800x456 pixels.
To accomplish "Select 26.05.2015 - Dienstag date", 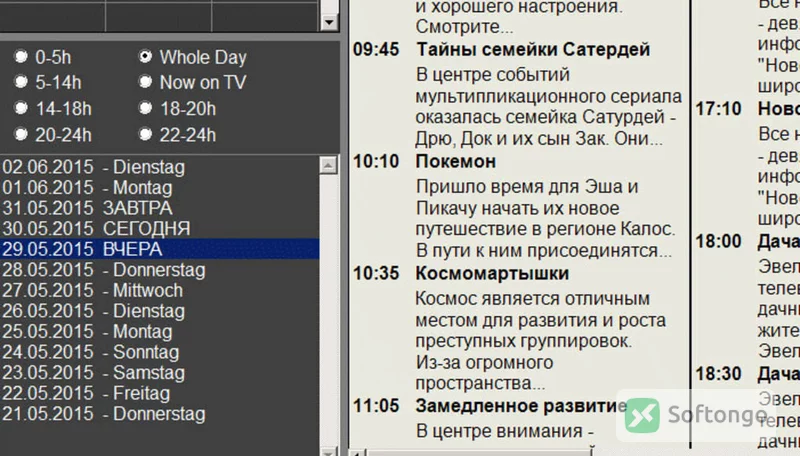I will [160, 311].
